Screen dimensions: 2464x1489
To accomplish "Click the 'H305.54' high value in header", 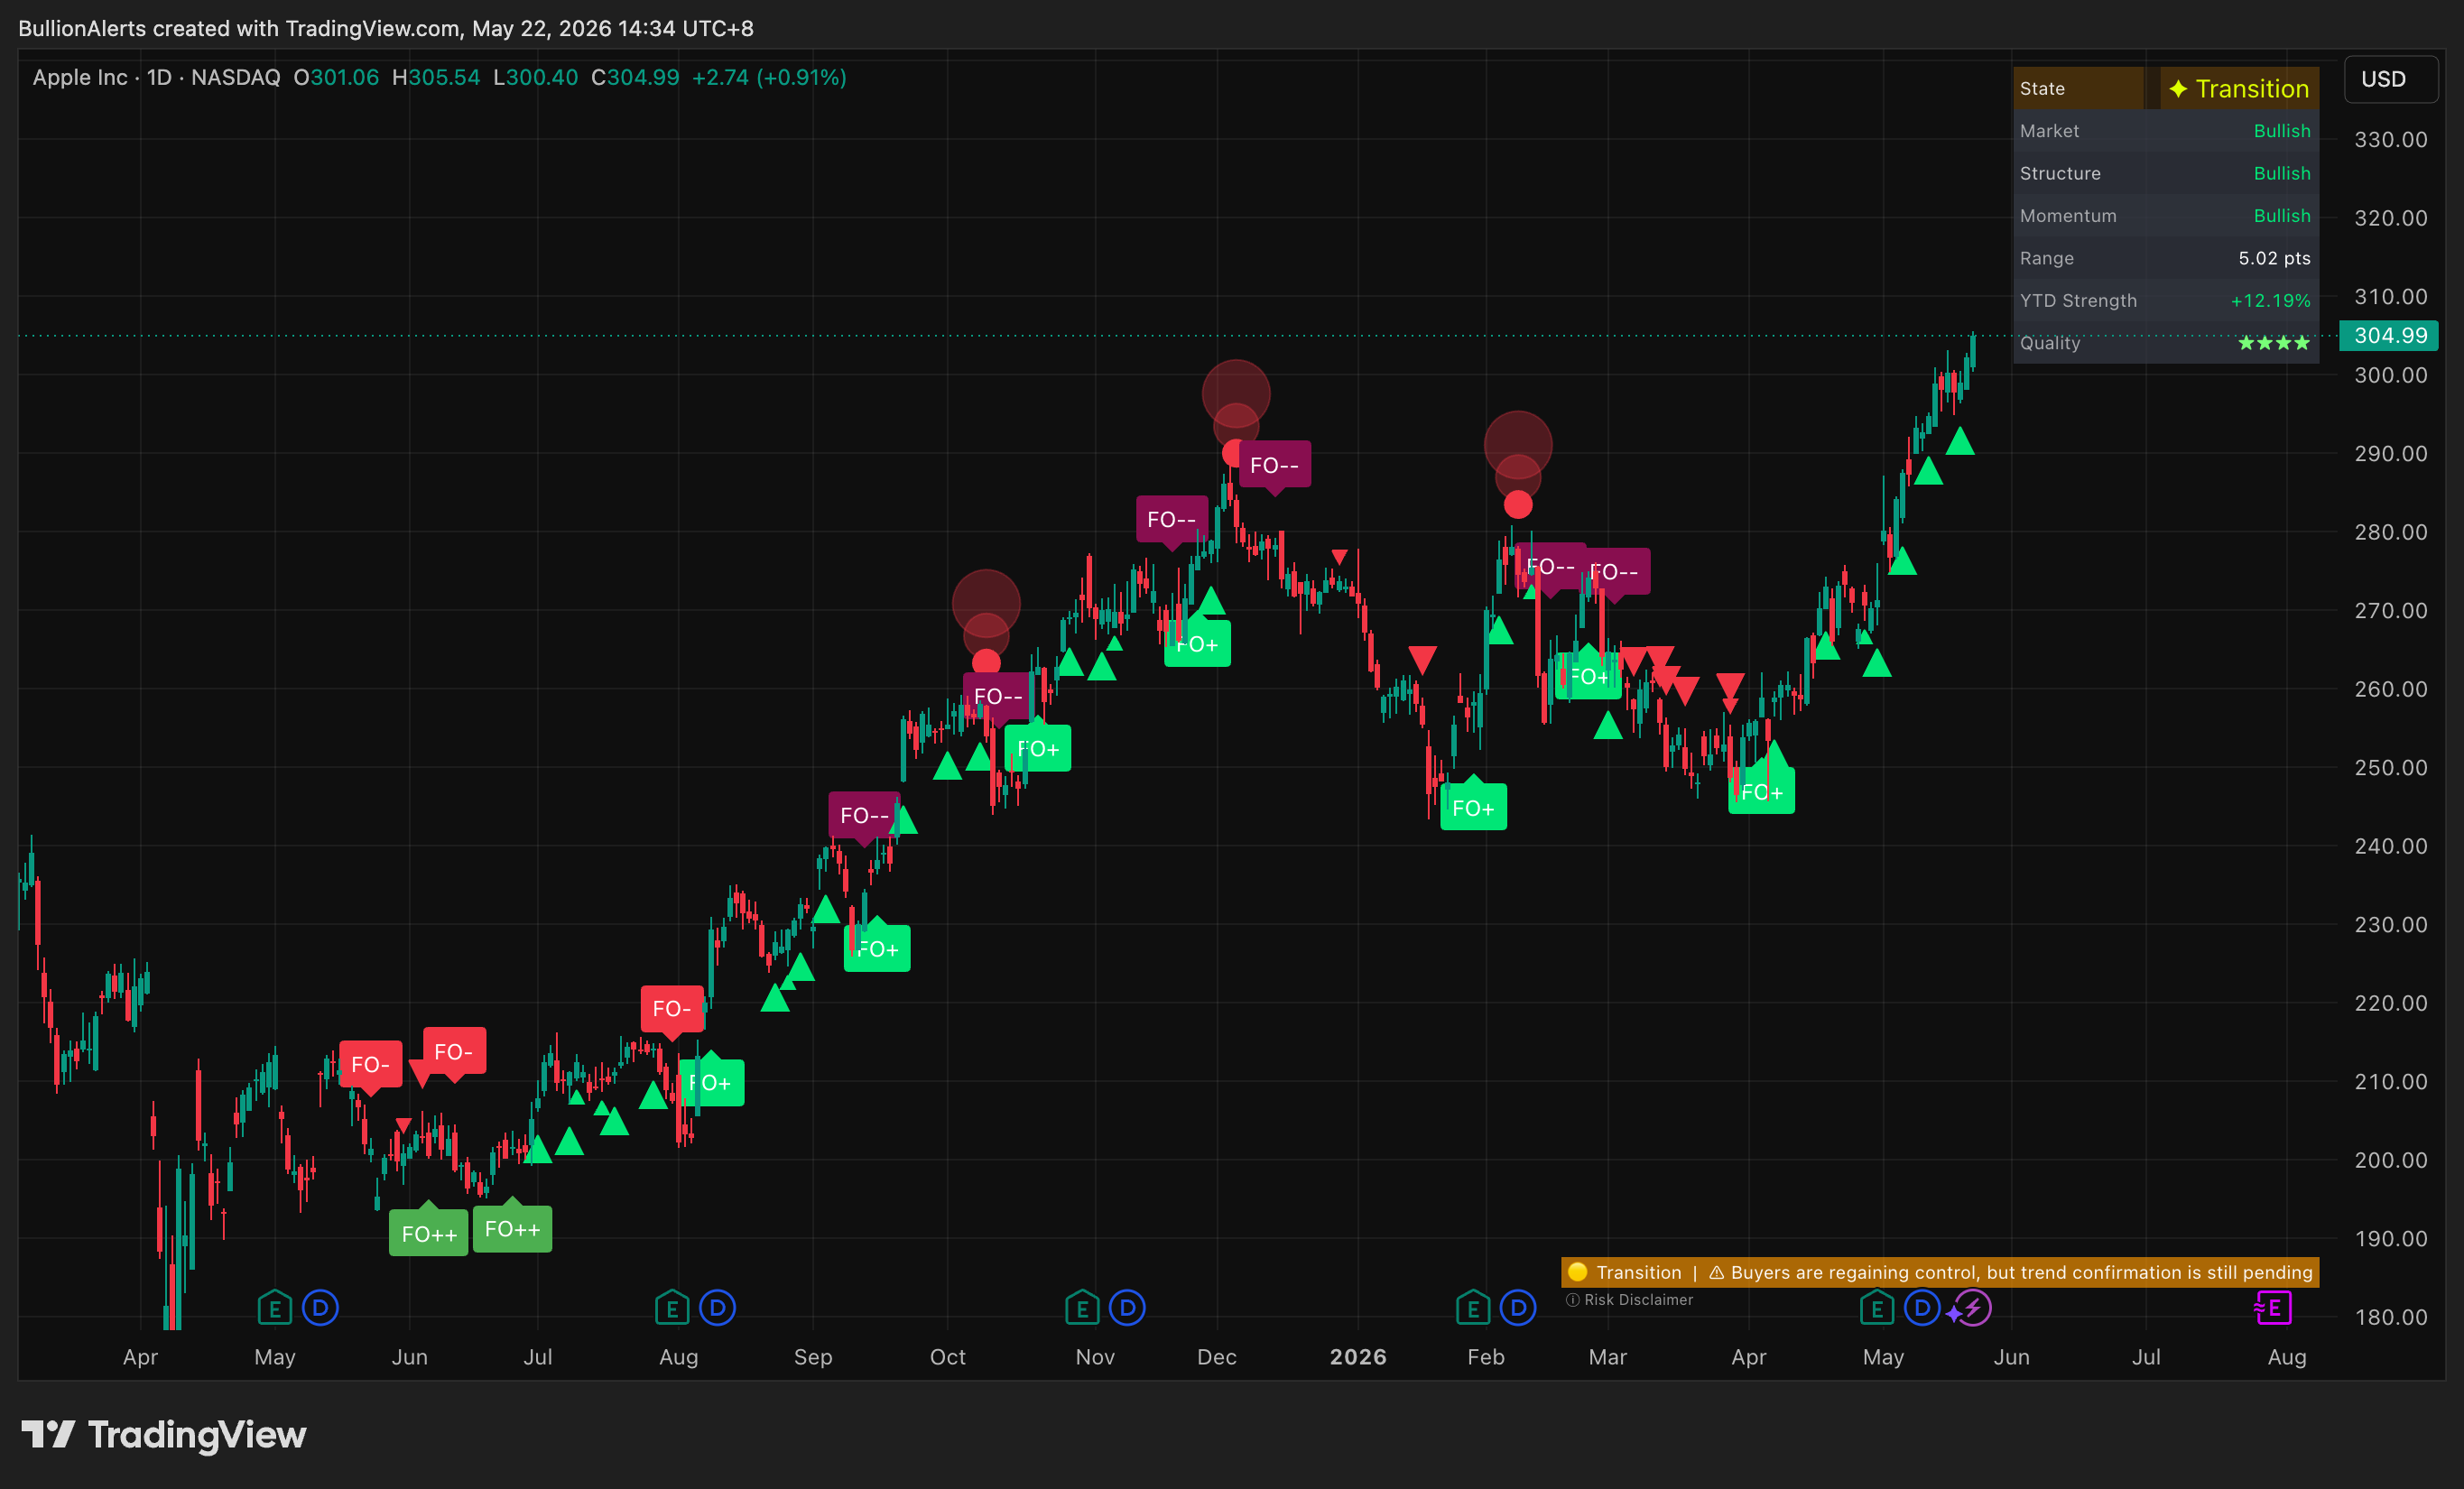I will click(436, 77).
